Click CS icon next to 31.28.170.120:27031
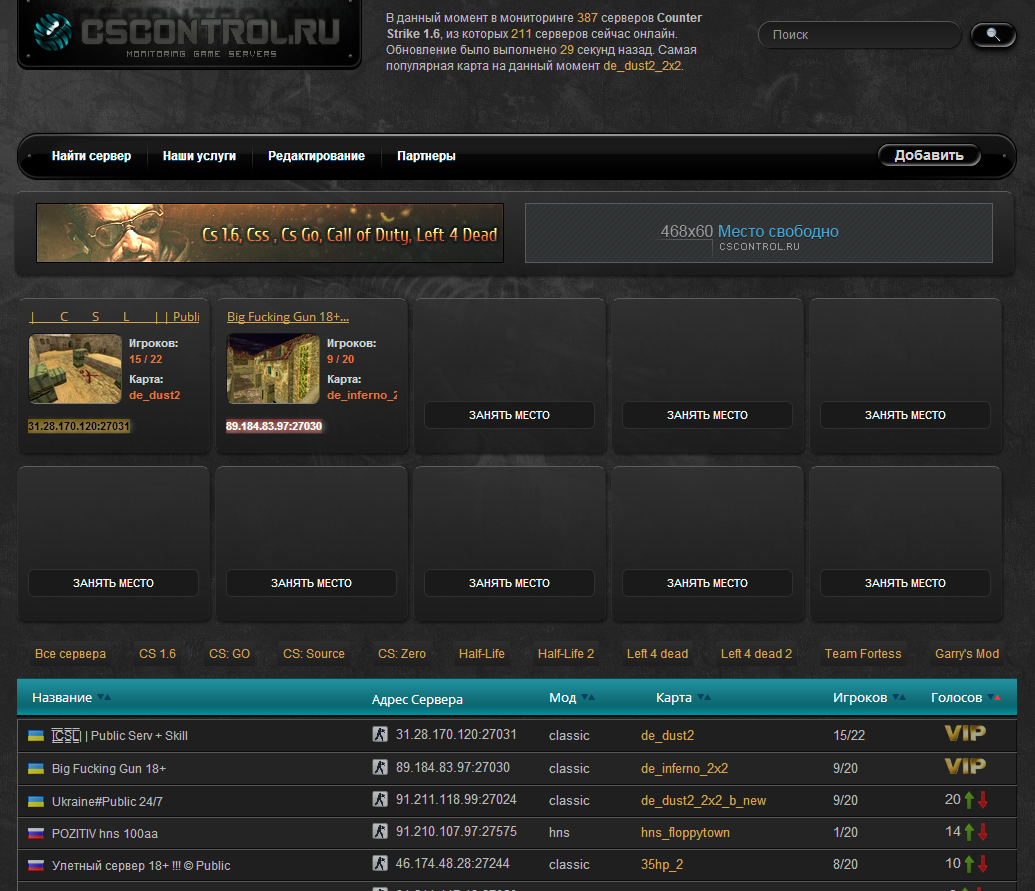 tap(379, 735)
